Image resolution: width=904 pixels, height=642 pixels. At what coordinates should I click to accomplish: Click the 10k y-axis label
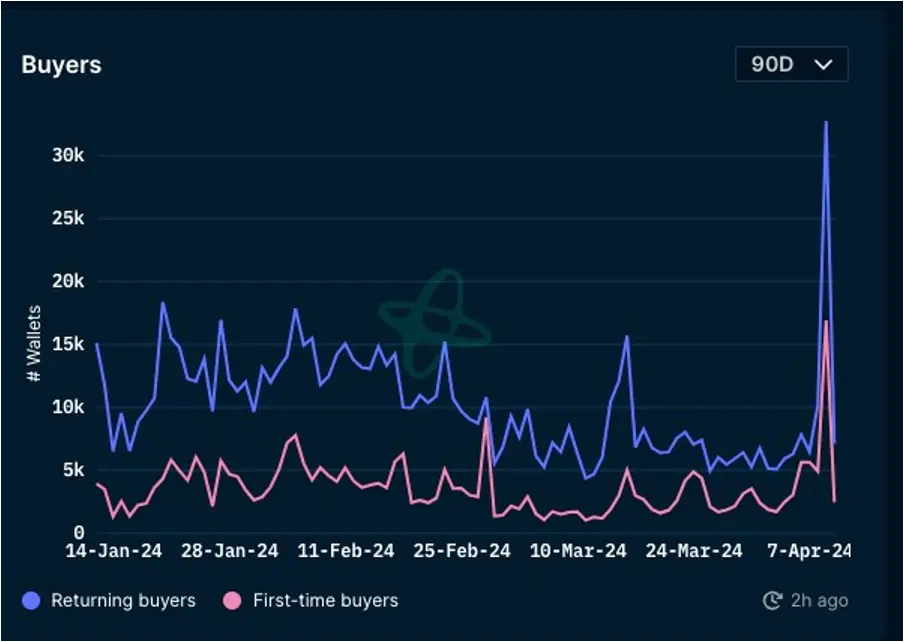coord(68,407)
